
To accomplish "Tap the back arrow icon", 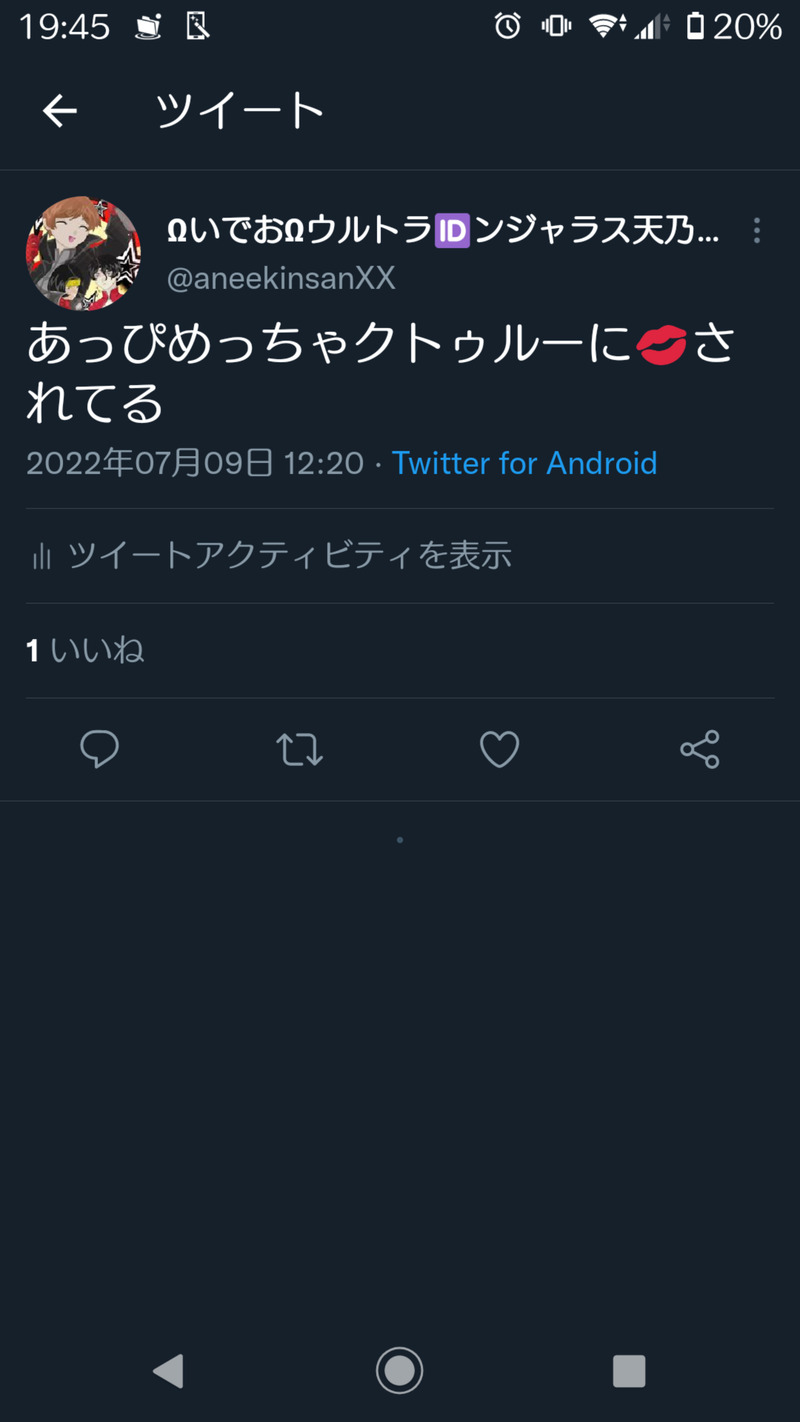I will point(60,111).
